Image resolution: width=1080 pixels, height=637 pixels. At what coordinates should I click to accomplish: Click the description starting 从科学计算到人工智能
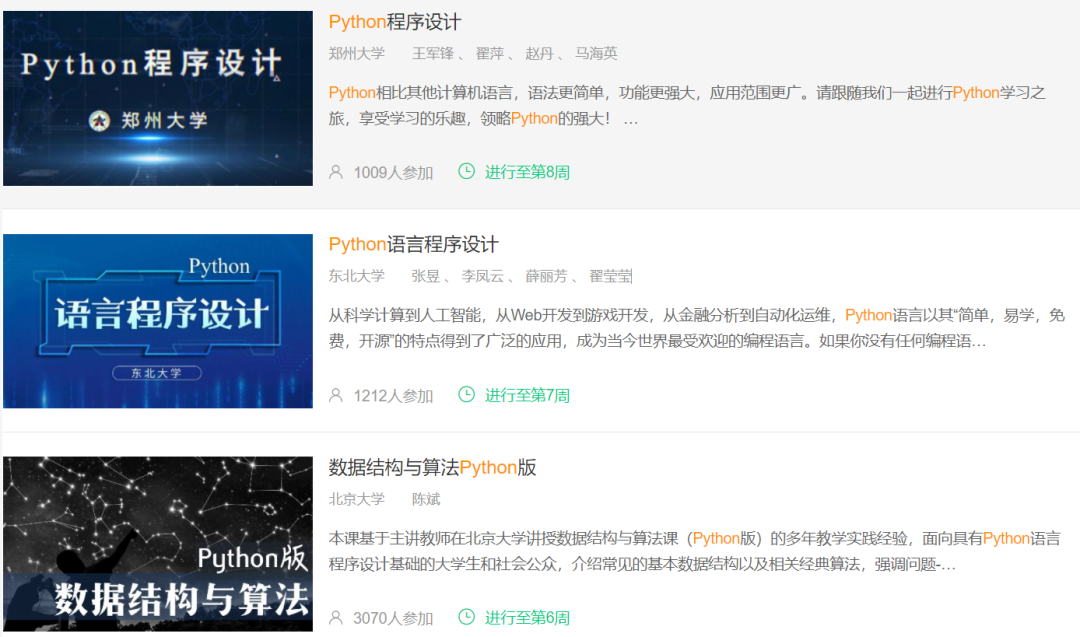pyautogui.click(x=696, y=328)
